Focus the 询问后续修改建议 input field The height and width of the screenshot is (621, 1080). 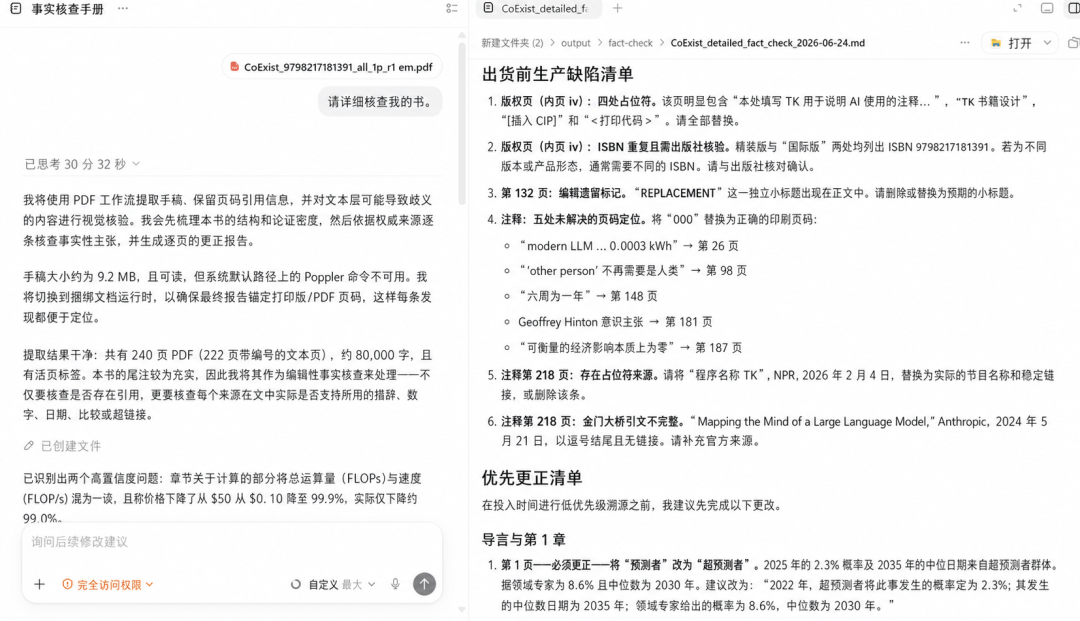click(232, 542)
